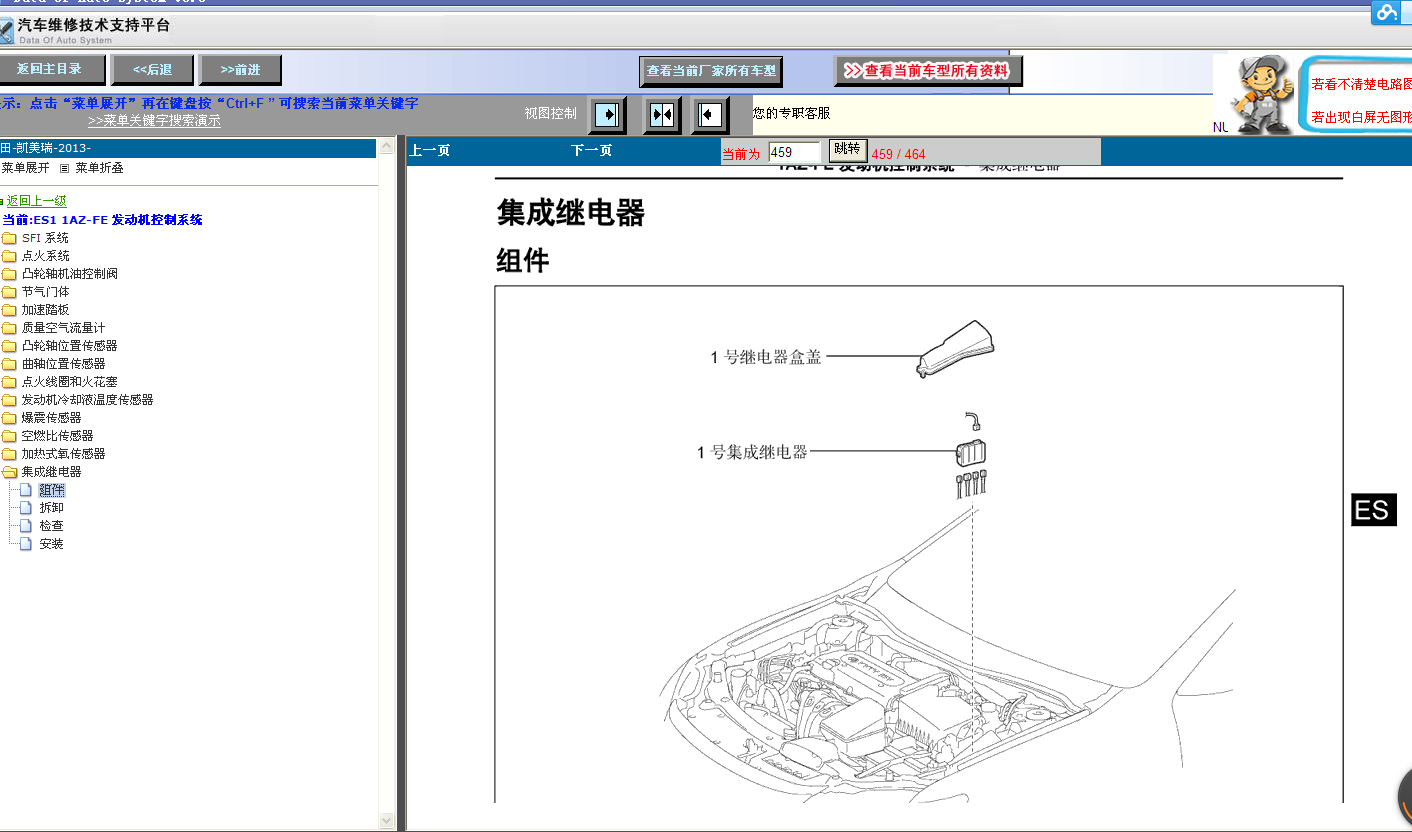Viewport: 1412px width, 832px height.
Task: Select the 拆卸 document
Action: click(51, 508)
